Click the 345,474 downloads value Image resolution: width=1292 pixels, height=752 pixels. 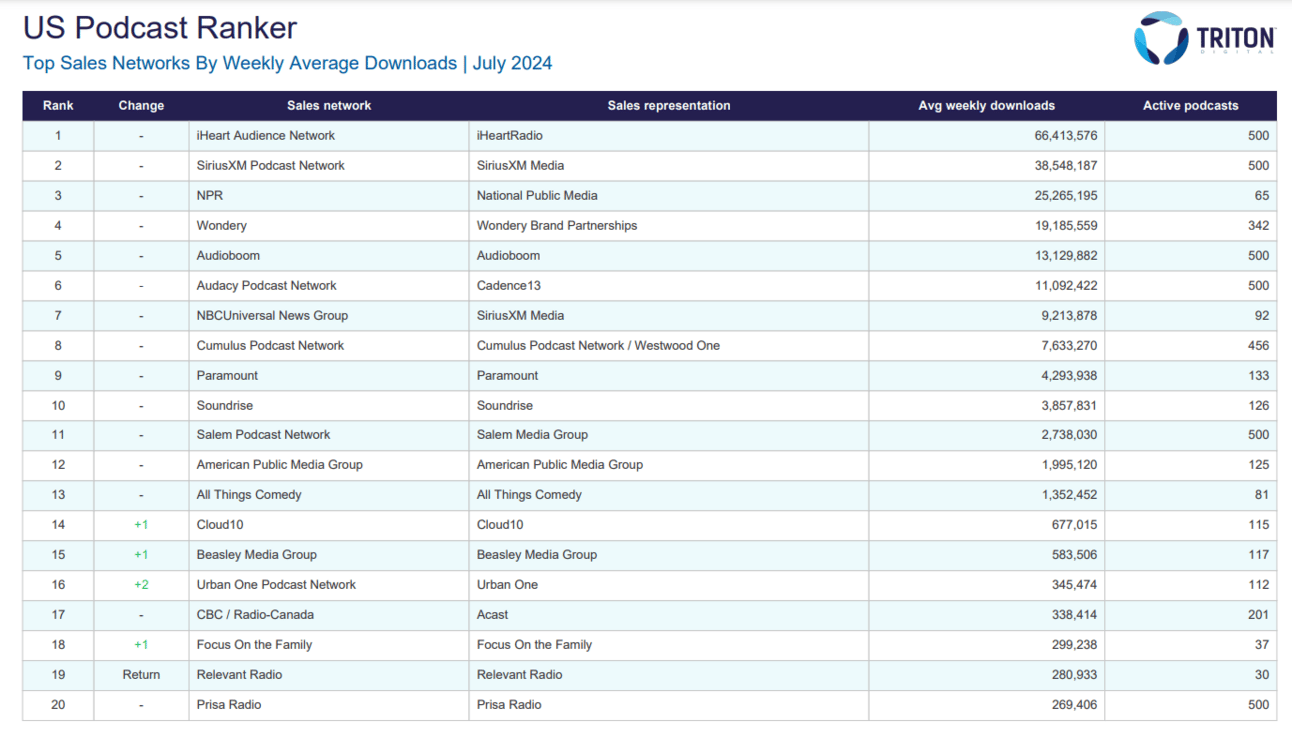[x=1074, y=585]
